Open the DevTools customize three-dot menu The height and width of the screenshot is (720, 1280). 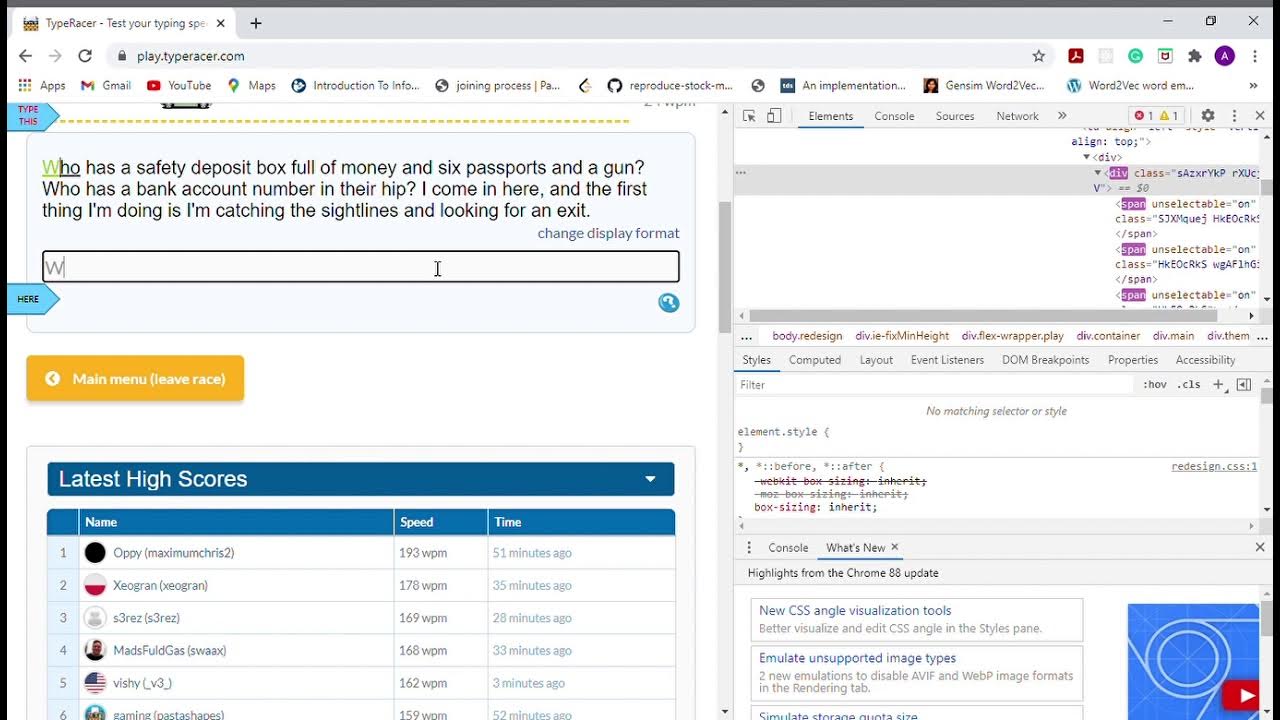1235,116
